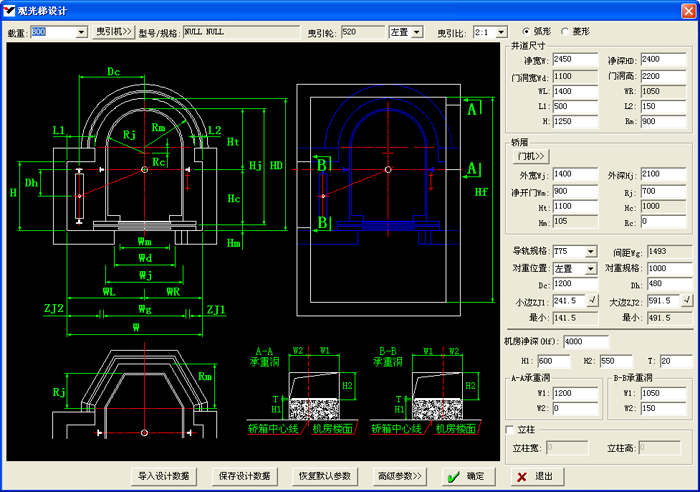Click 保存设计数据 button
The image size is (700, 492).
click(245, 476)
